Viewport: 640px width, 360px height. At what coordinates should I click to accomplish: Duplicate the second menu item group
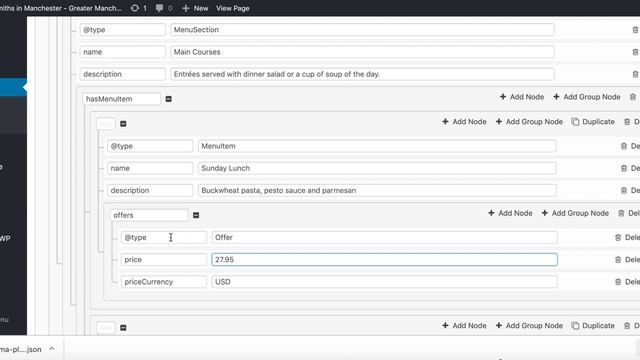[593, 326]
